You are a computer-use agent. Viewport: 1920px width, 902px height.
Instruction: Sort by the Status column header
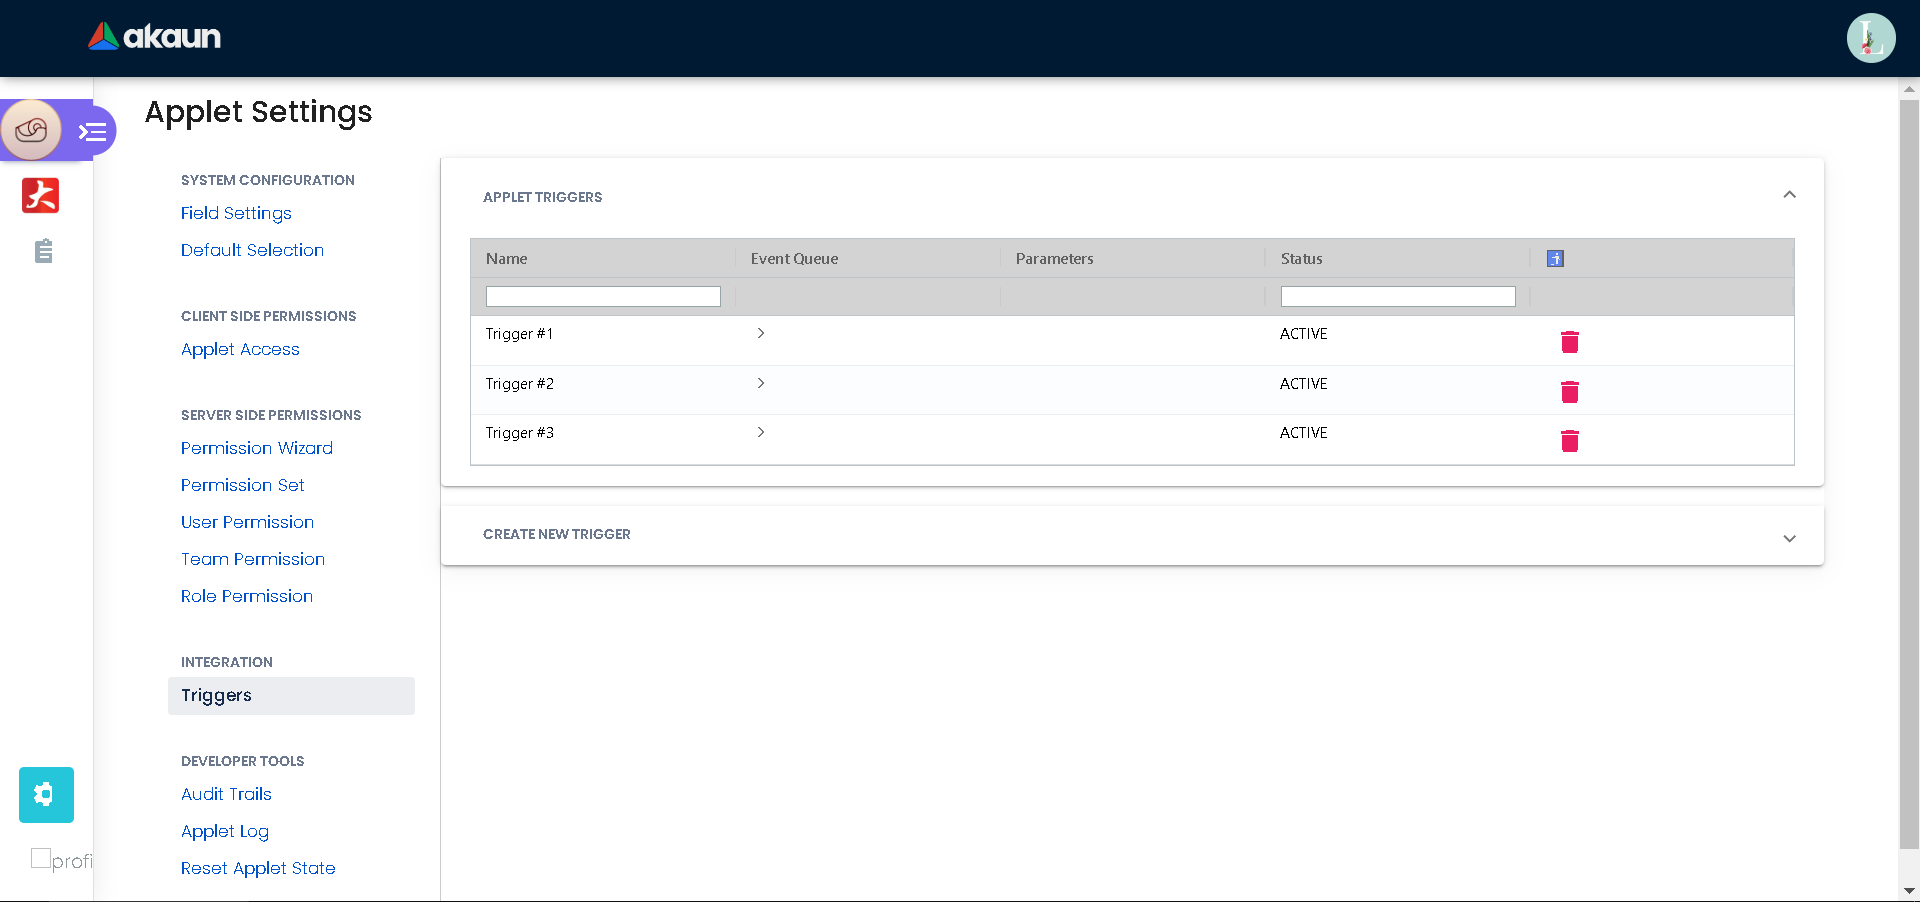click(1301, 258)
